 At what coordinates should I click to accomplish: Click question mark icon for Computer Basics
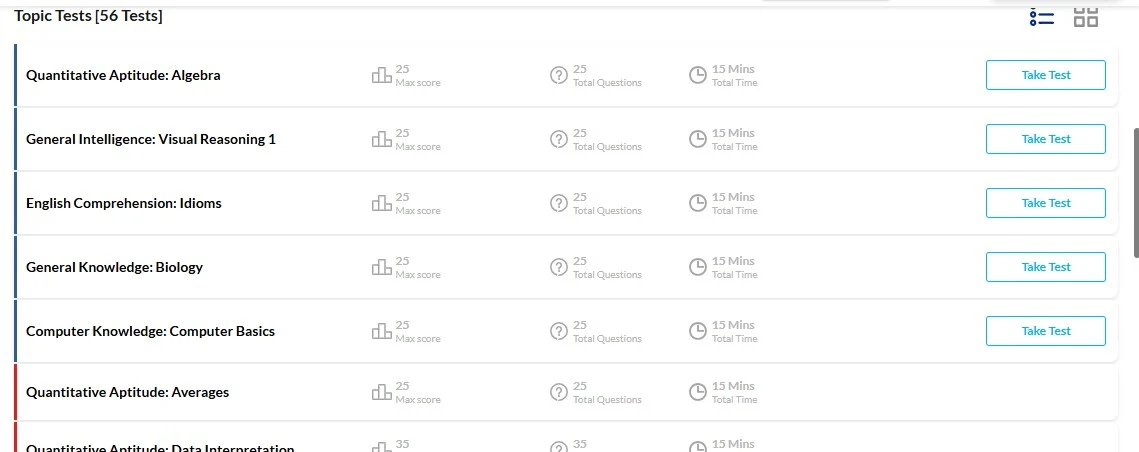[x=559, y=331]
